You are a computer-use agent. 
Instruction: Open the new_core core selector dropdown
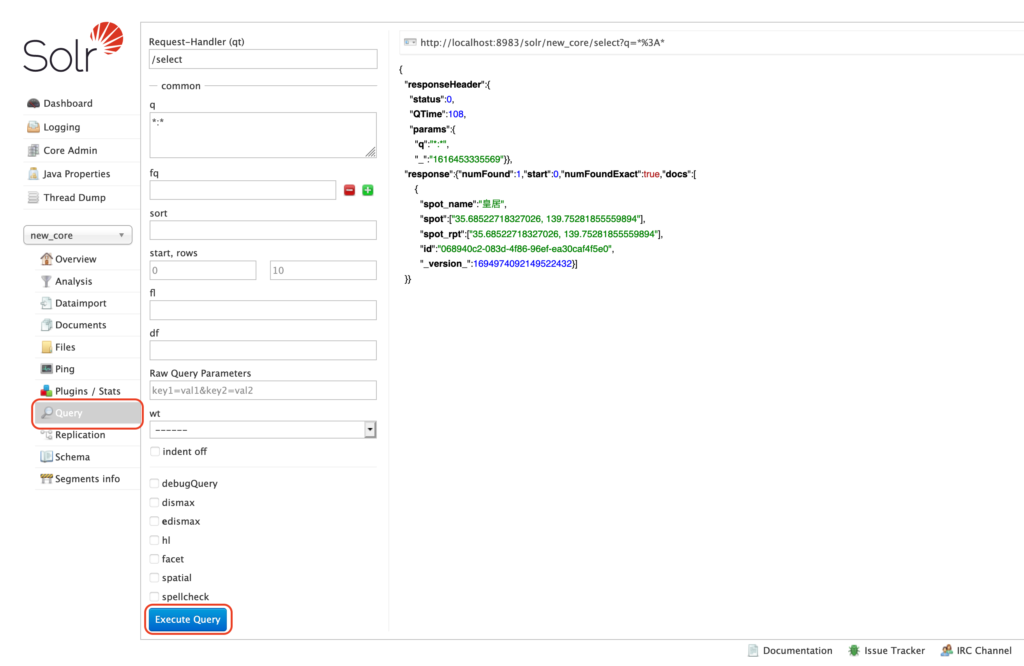(78, 235)
